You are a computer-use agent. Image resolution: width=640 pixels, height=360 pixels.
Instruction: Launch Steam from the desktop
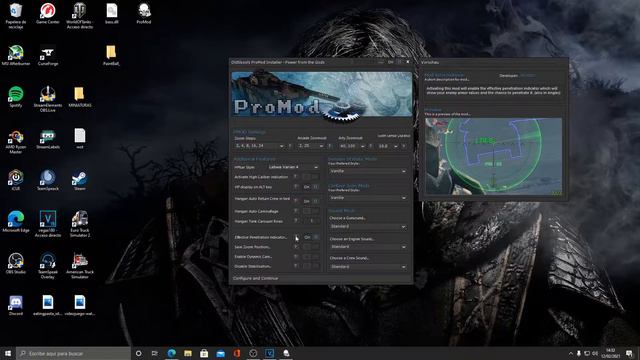(80, 180)
